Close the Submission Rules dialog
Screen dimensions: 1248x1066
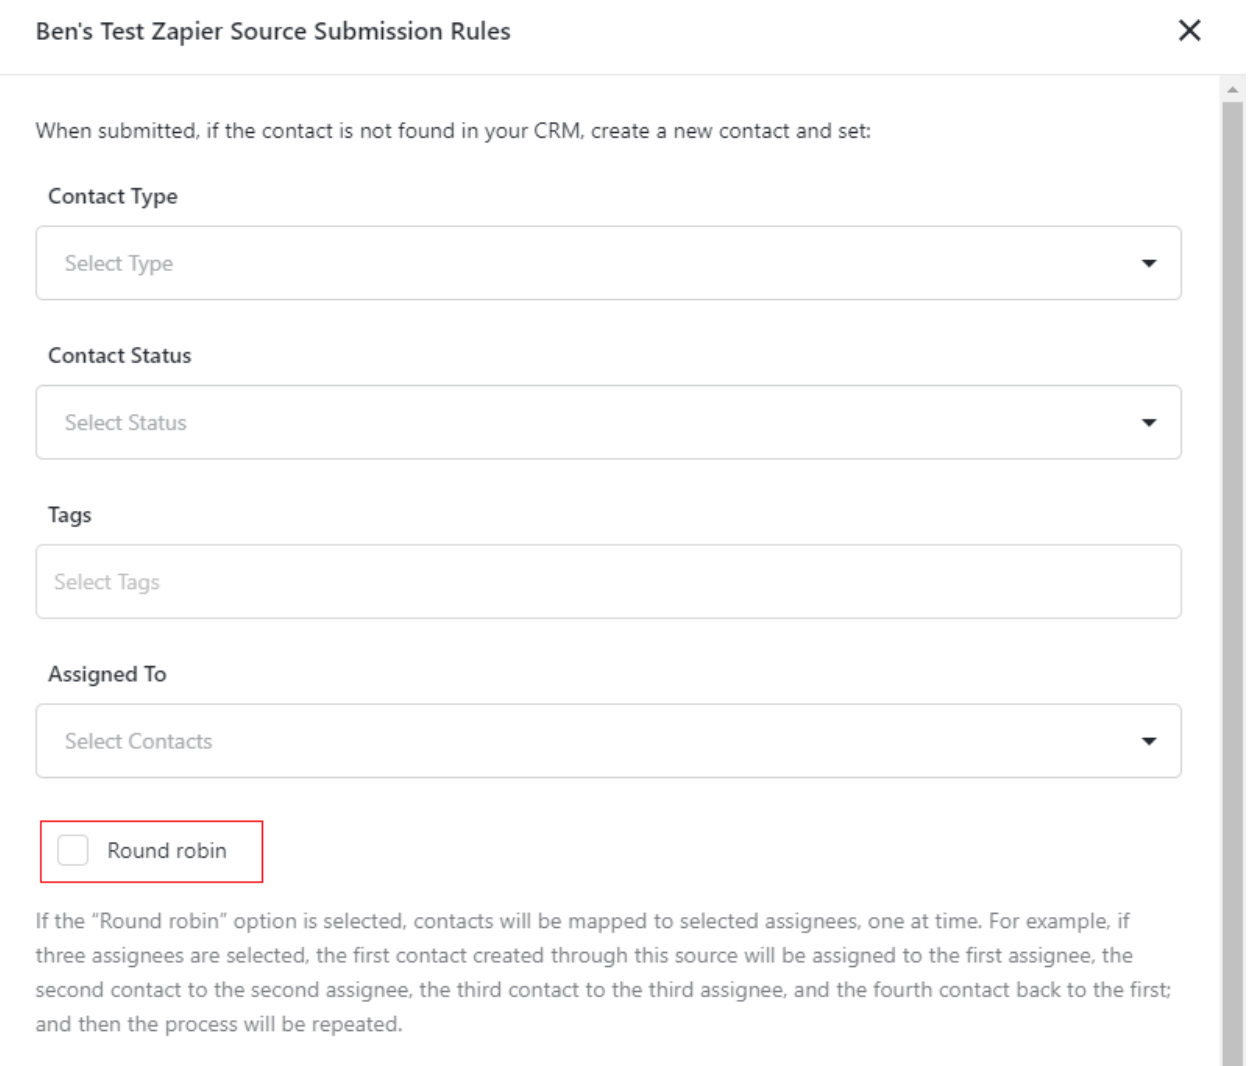point(1189,31)
